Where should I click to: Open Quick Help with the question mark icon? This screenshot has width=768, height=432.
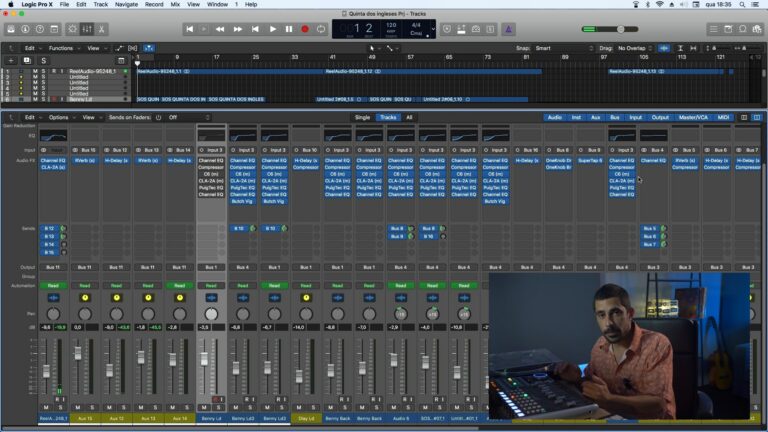point(40,29)
